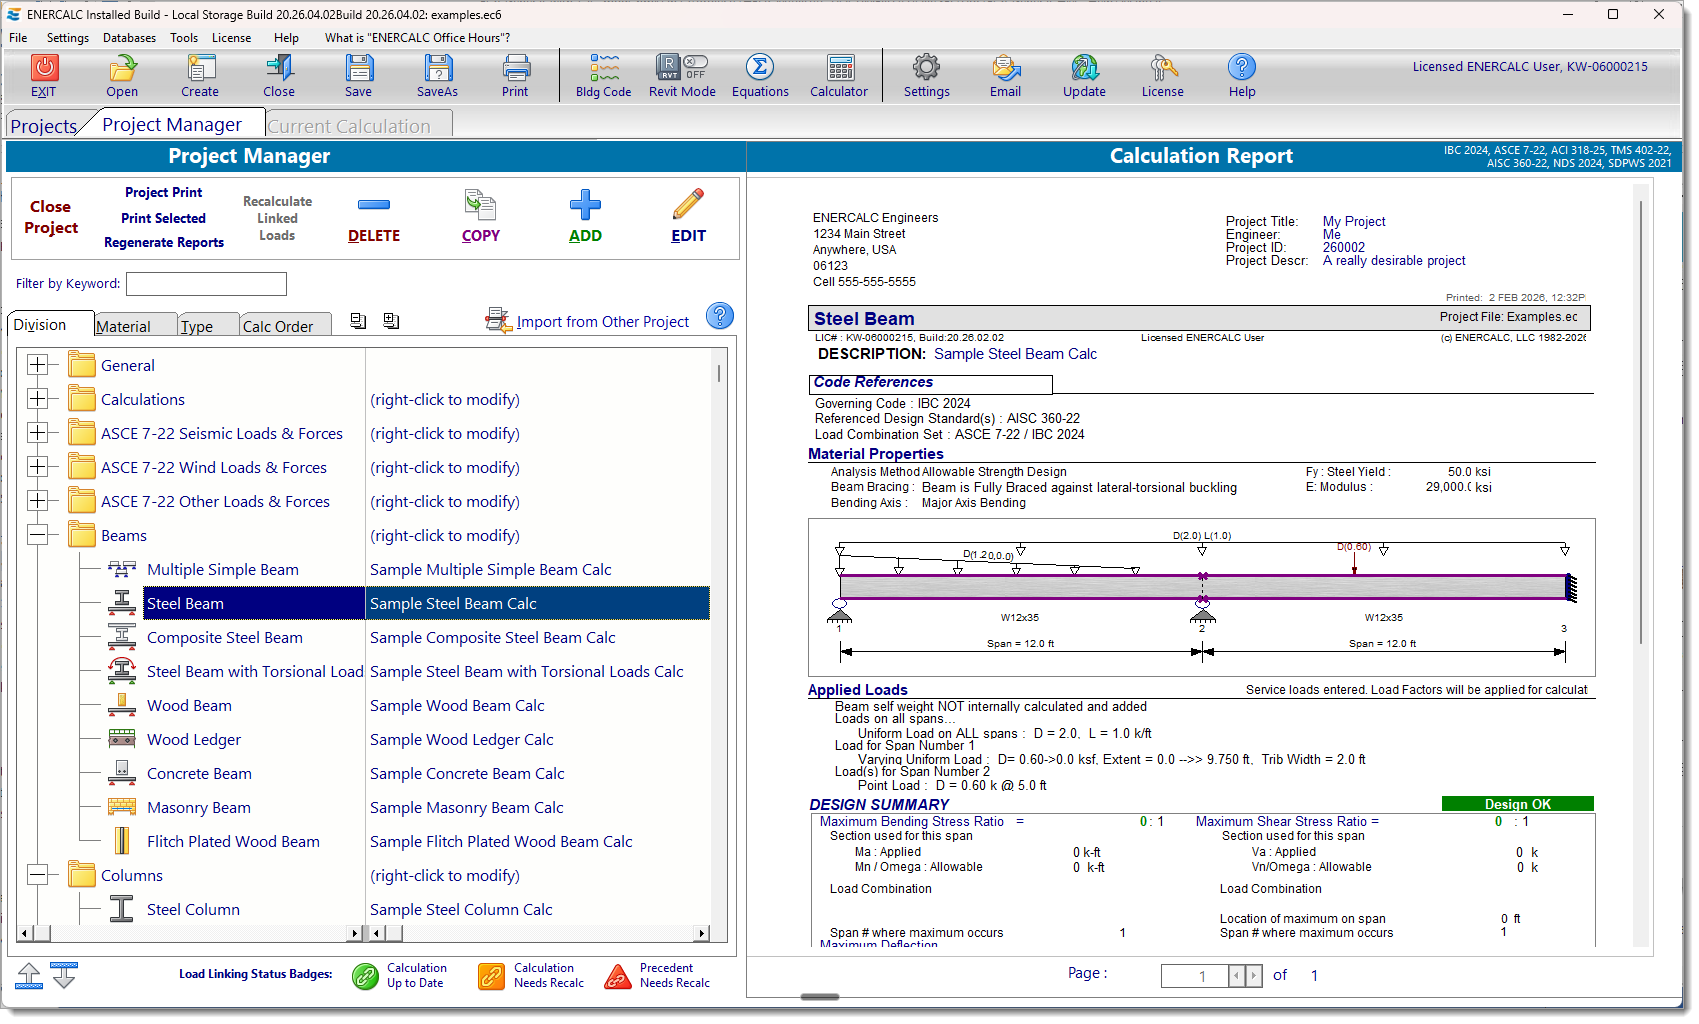Select the Masonry Beam tree item
Image resolution: width=1699 pixels, height=1024 pixels.
(199, 807)
